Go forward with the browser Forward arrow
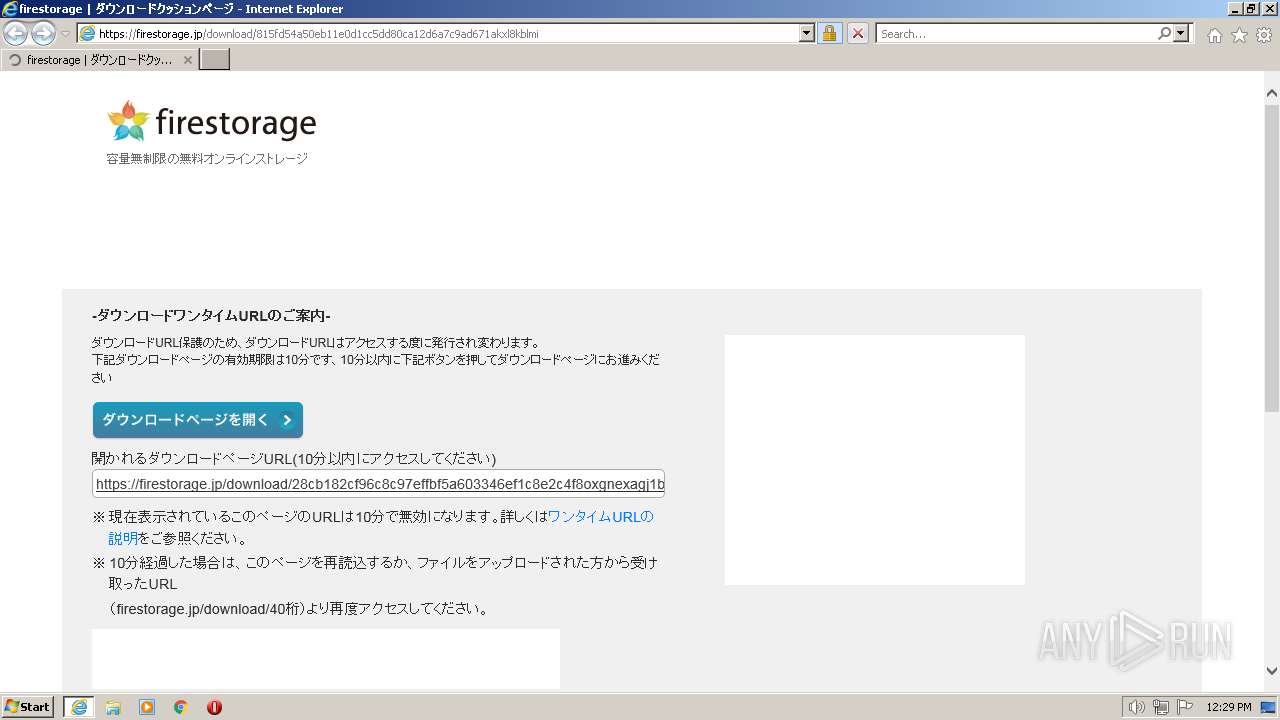1280x720 pixels. [43, 33]
